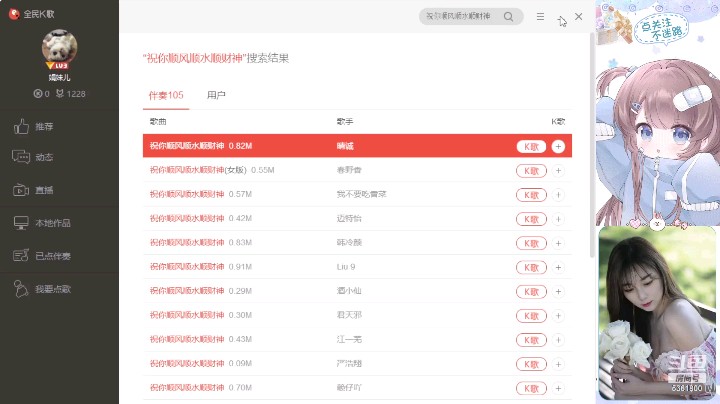
Task: Add Liu 9's 0.91M version with plus
Action: click(558, 267)
